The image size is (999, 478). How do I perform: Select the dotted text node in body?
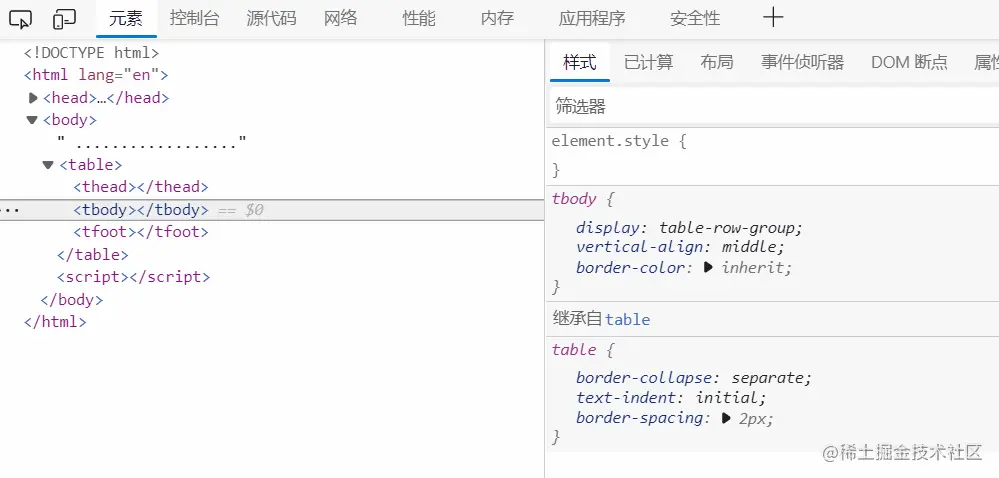coord(152,143)
